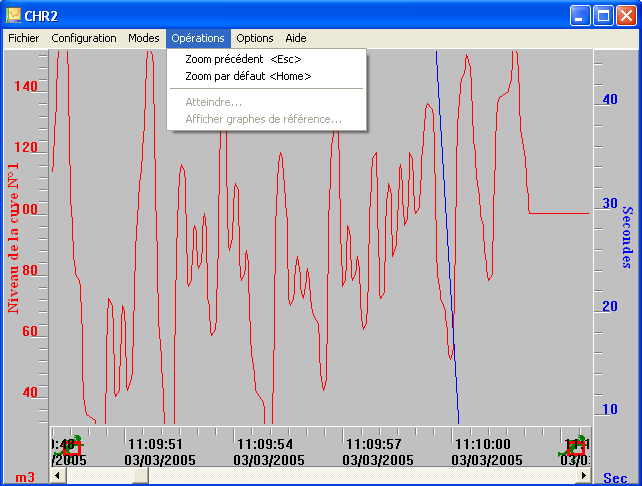Click the red axis value 60
This screenshot has height=486, width=642.
point(30,331)
